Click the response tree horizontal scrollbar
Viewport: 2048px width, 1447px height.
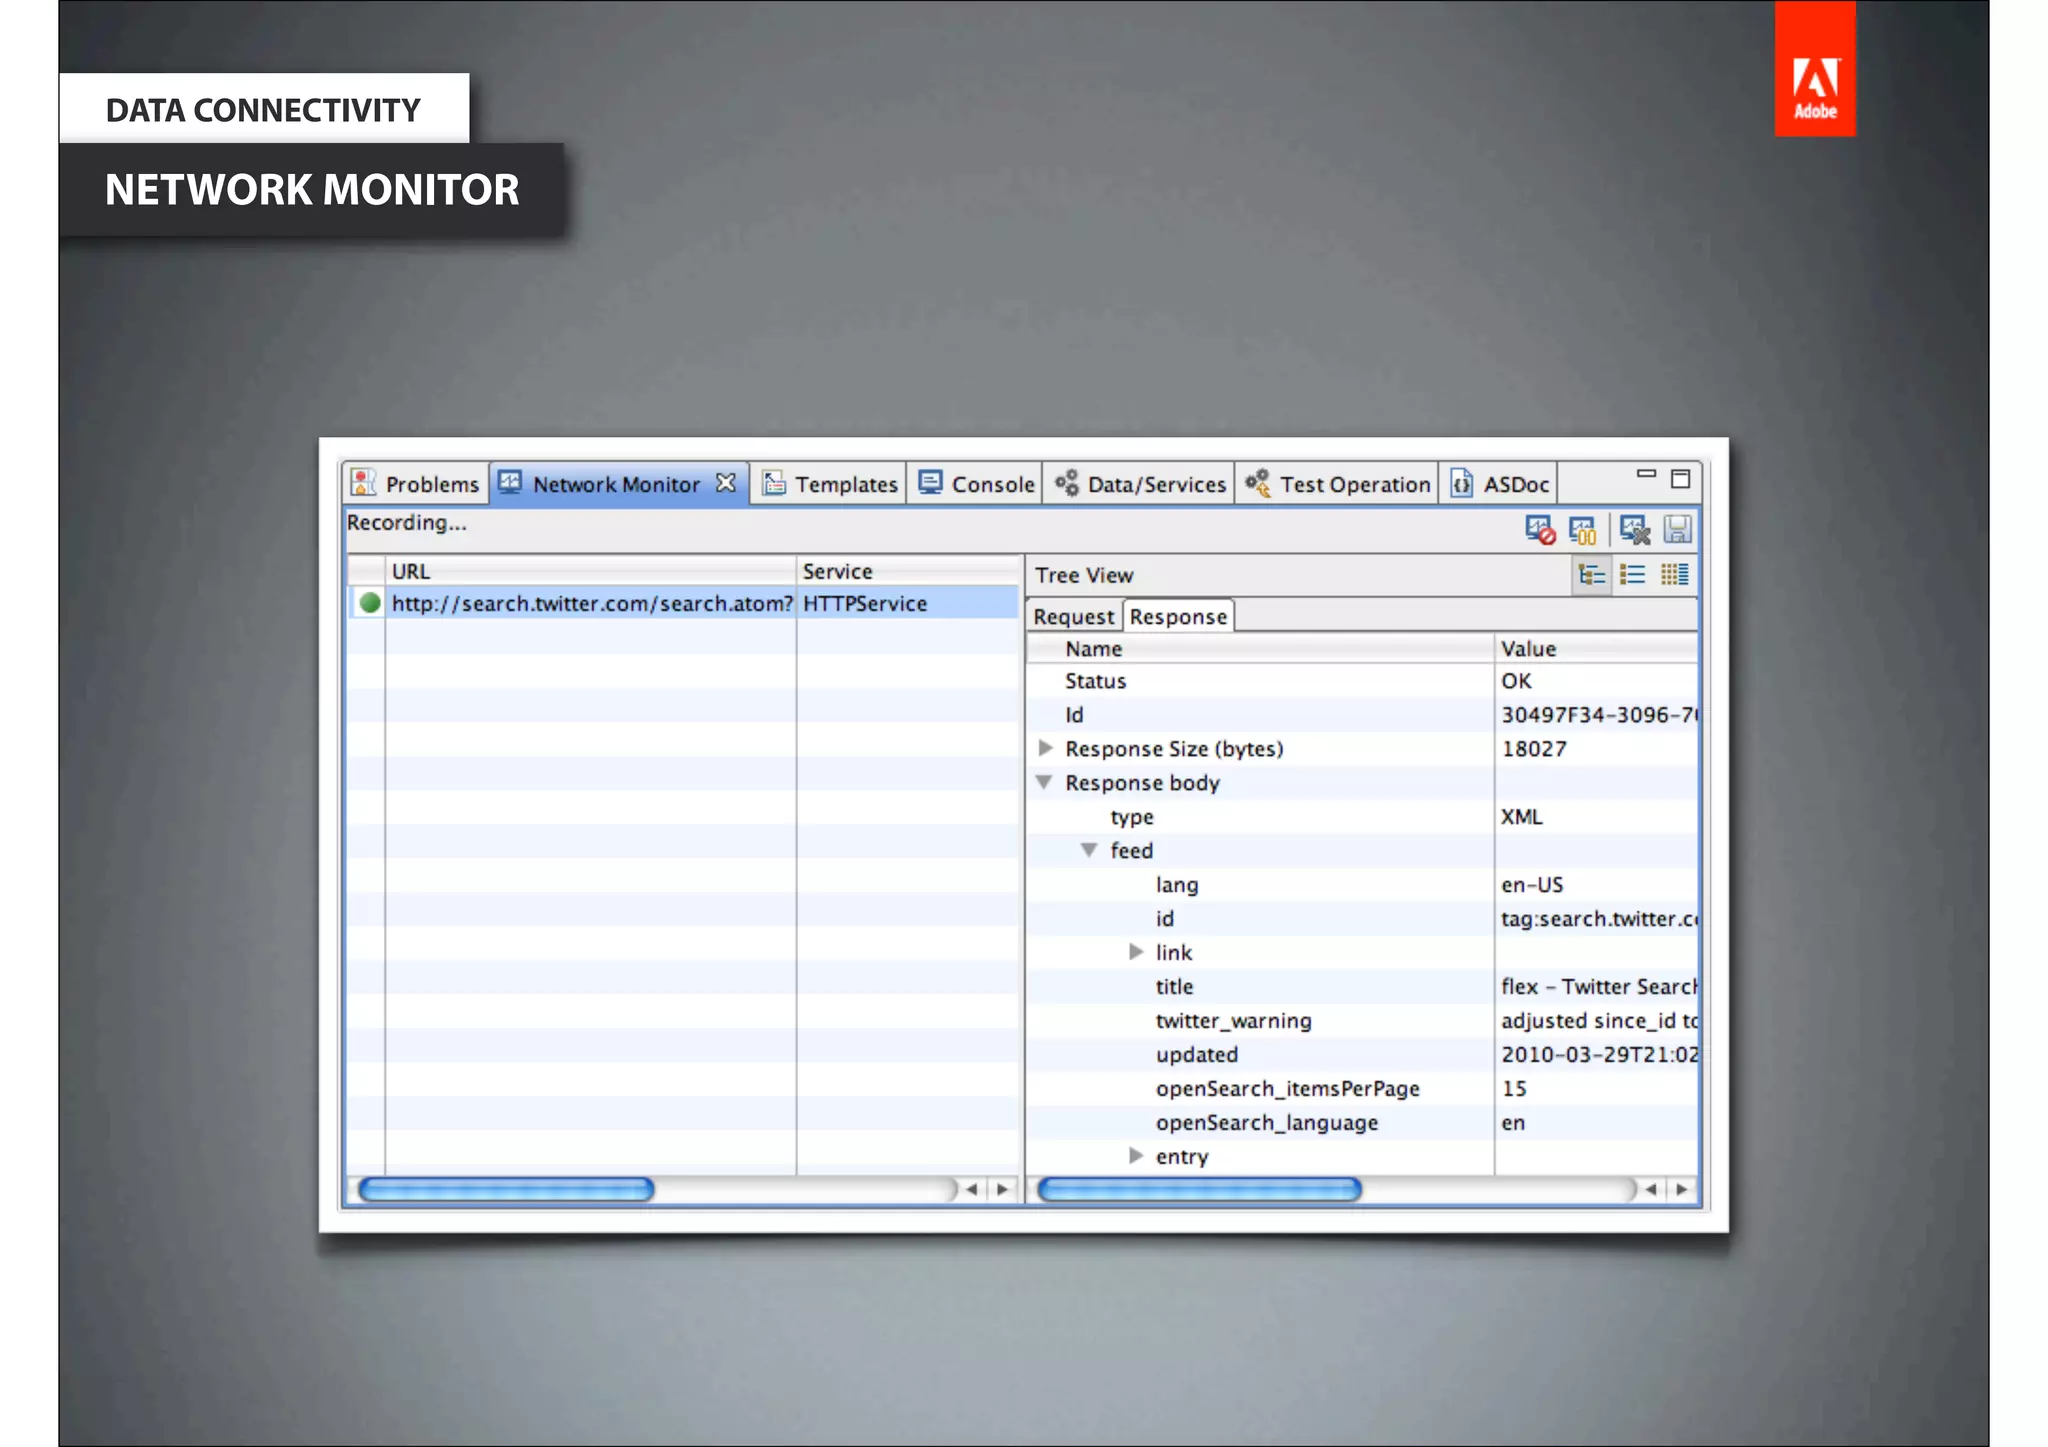click(1199, 1189)
